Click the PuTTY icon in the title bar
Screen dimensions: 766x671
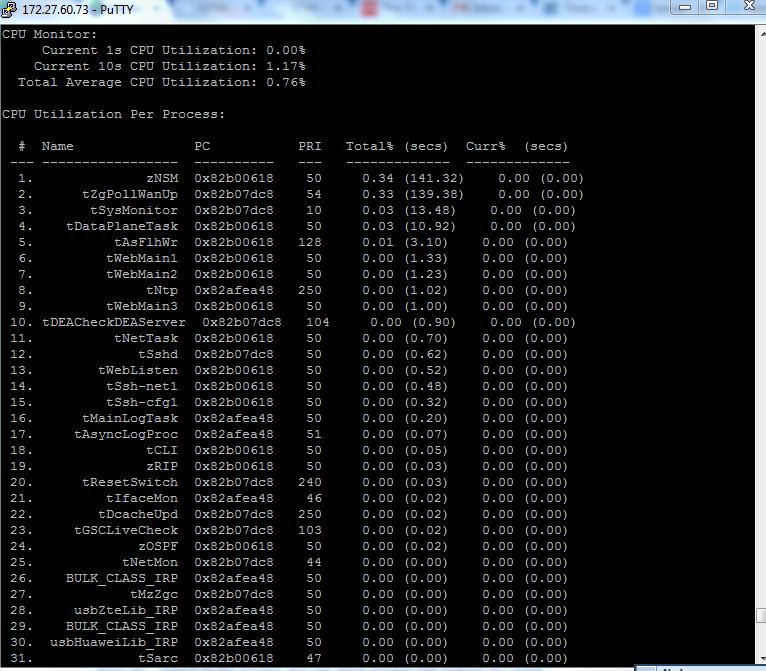pyautogui.click(x=8, y=9)
